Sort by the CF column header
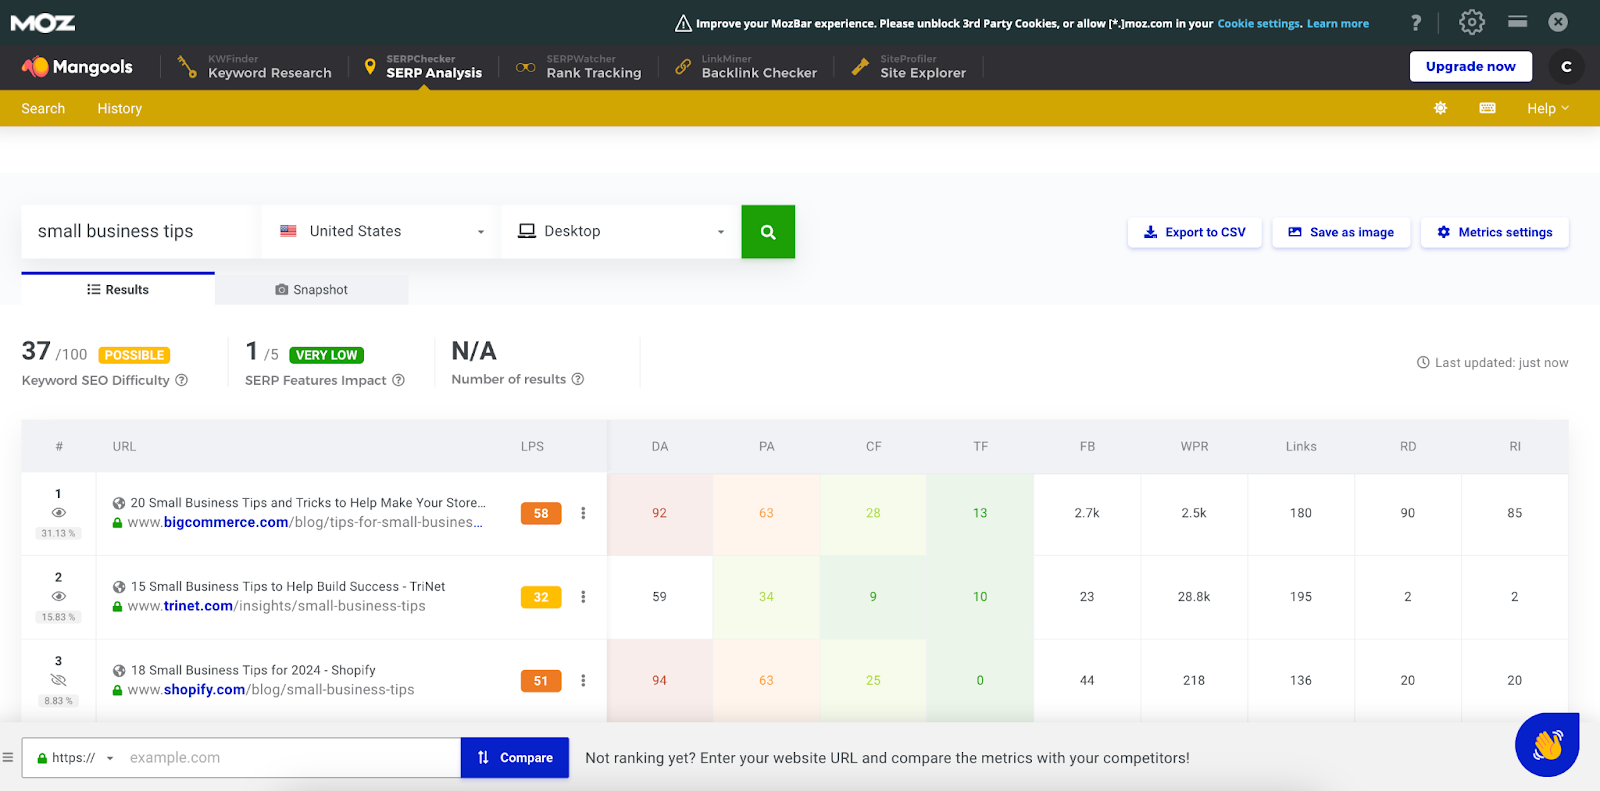Screen dimensions: 1600x791 (874, 446)
